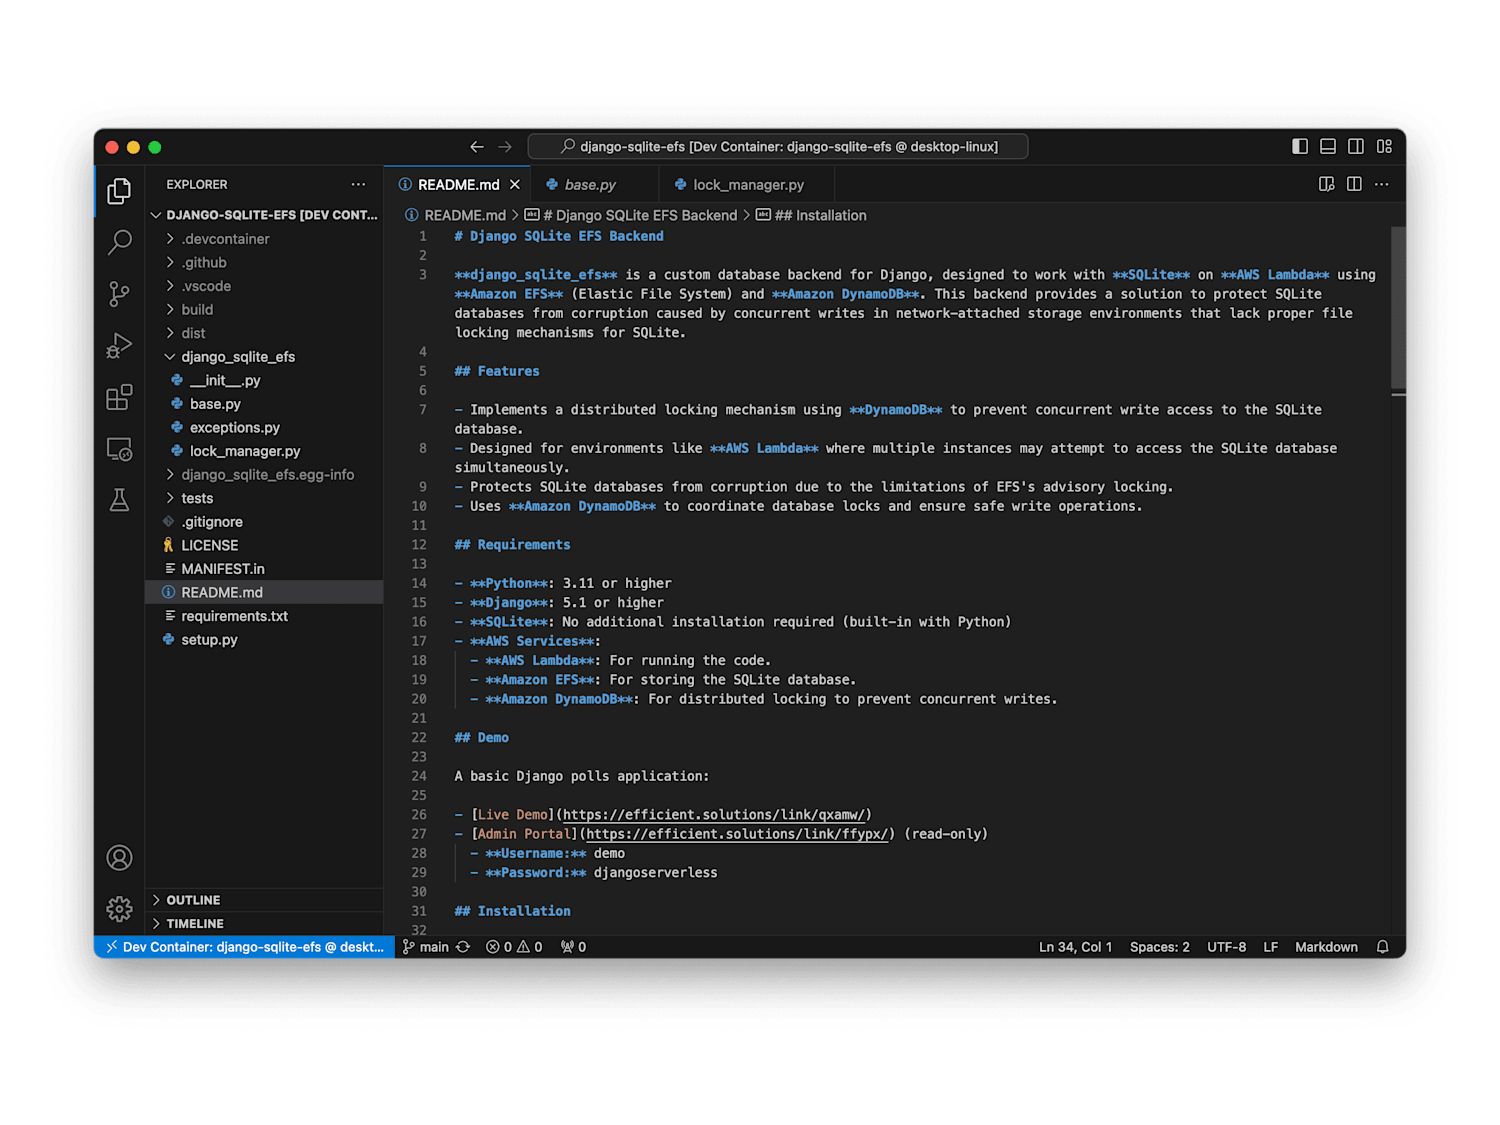Open Customize Layout icon
The image size is (1500, 1125).
pos(1384,146)
